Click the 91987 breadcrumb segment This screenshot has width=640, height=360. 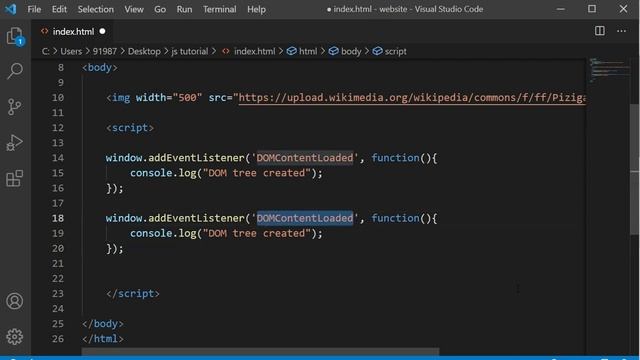pos(104,51)
